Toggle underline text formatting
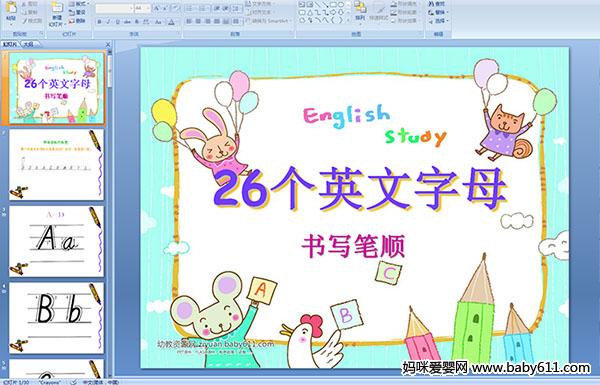Viewport: 600px width, 385px height. pyautogui.click(x=117, y=22)
